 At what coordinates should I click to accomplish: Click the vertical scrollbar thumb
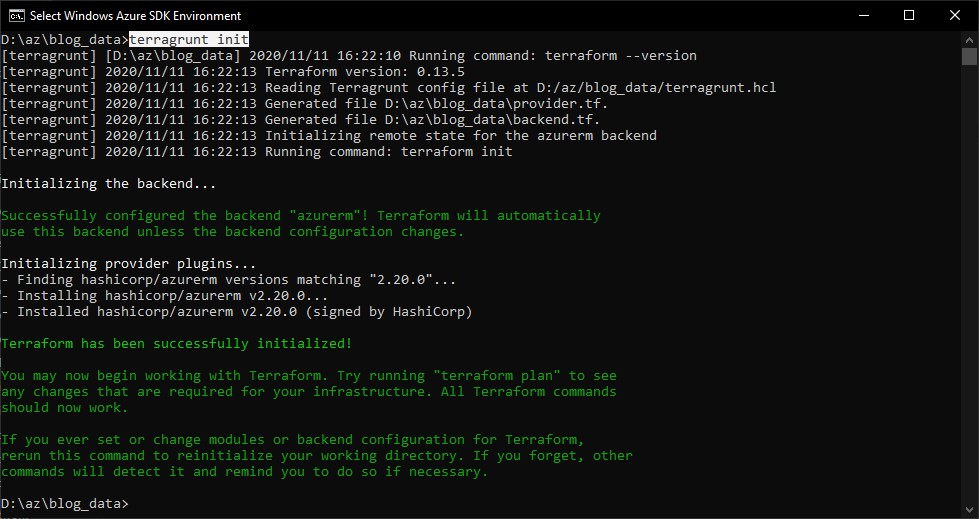[x=969, y=56]
